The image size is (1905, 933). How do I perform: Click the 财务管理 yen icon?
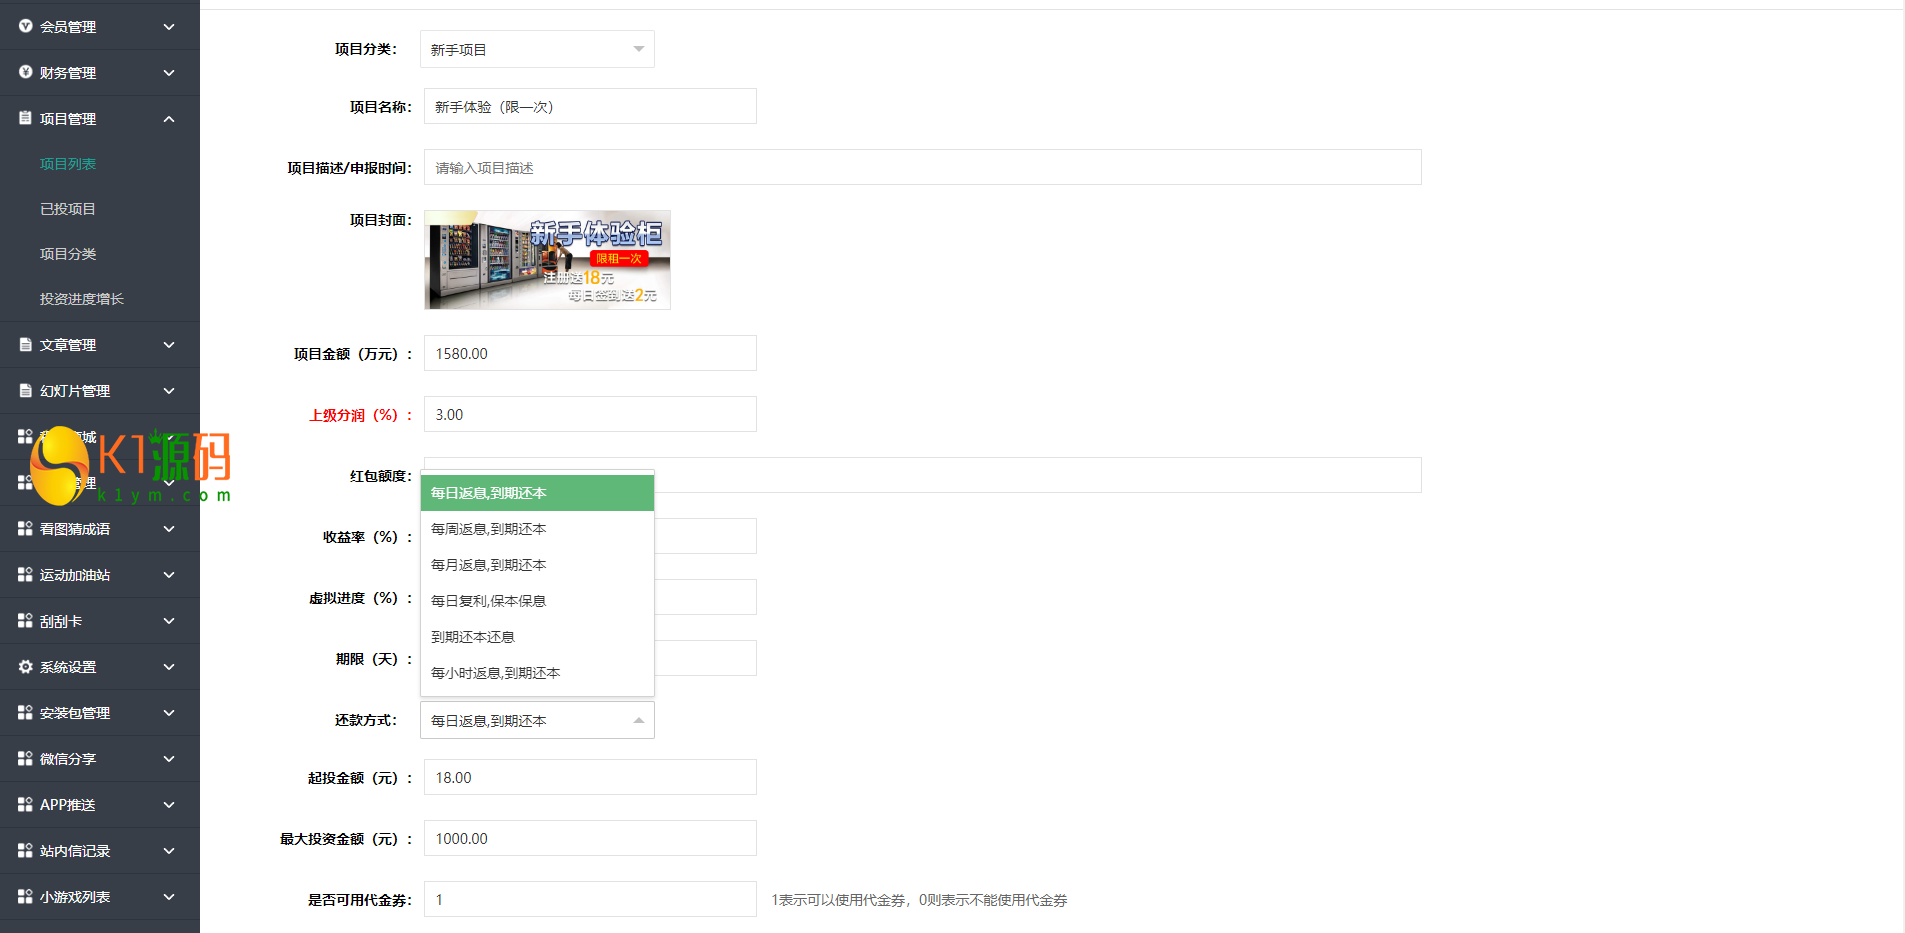pos(26,72)
